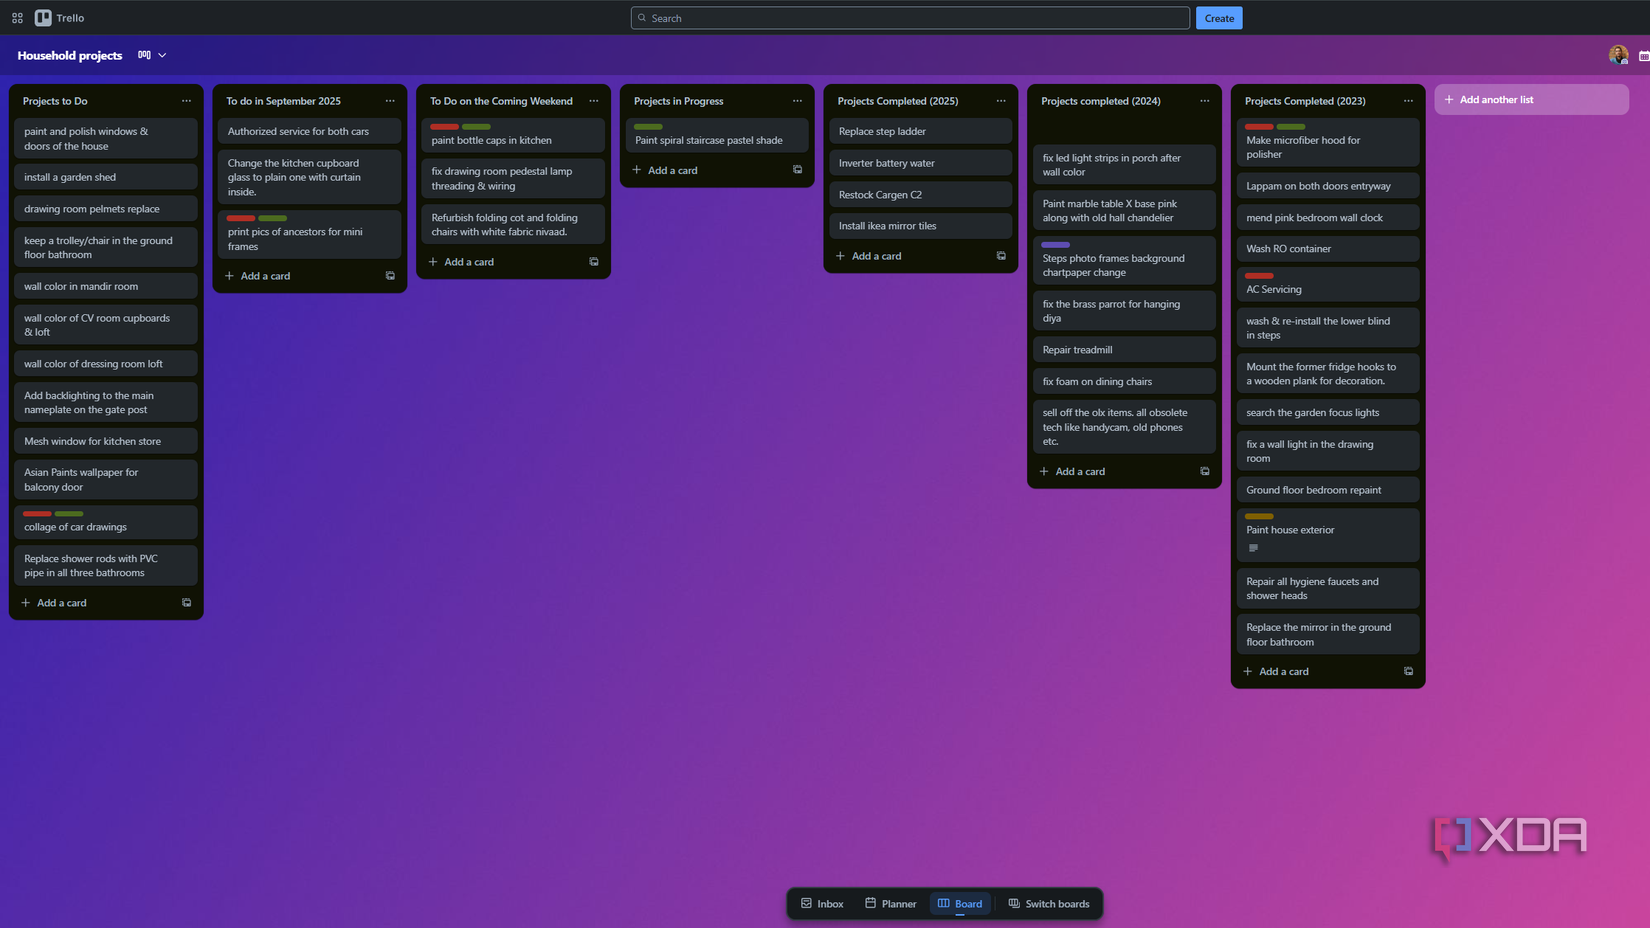Open Projects completed (2024) list menu
This screenshot has width=1650, height=928.
(x=1205, y=101)
